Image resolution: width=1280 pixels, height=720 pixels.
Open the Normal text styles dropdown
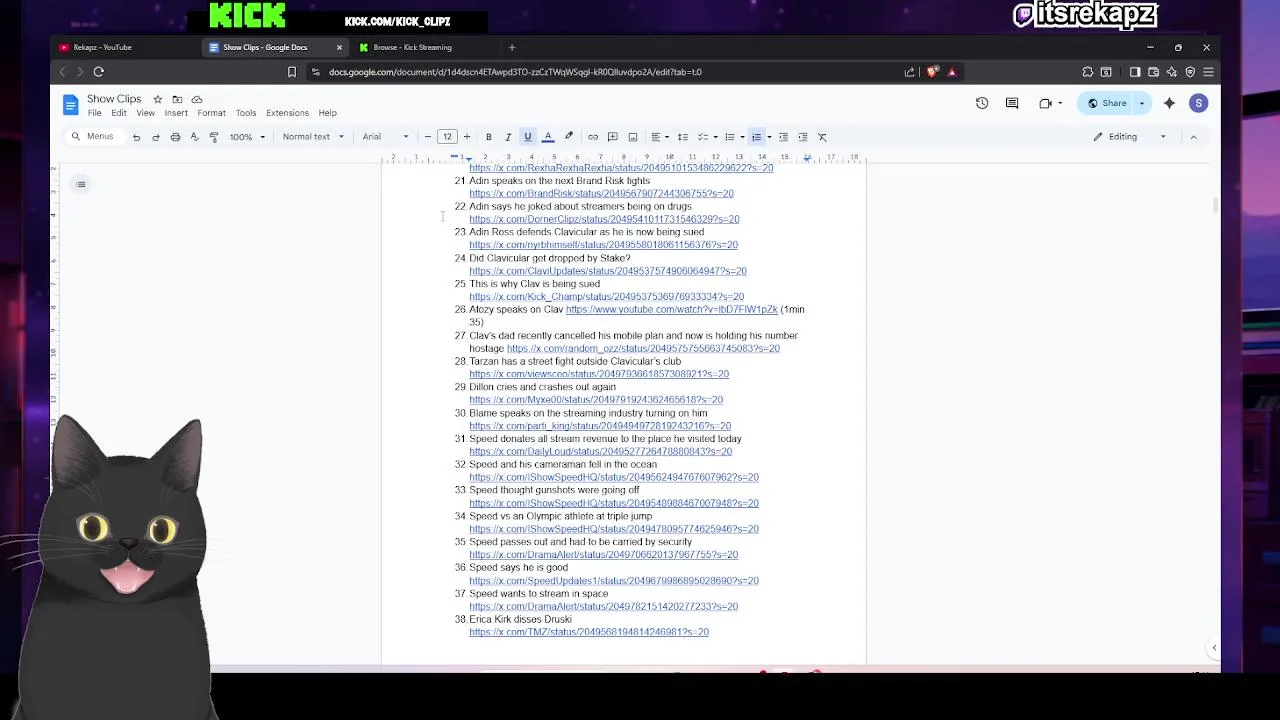(313, 137)
